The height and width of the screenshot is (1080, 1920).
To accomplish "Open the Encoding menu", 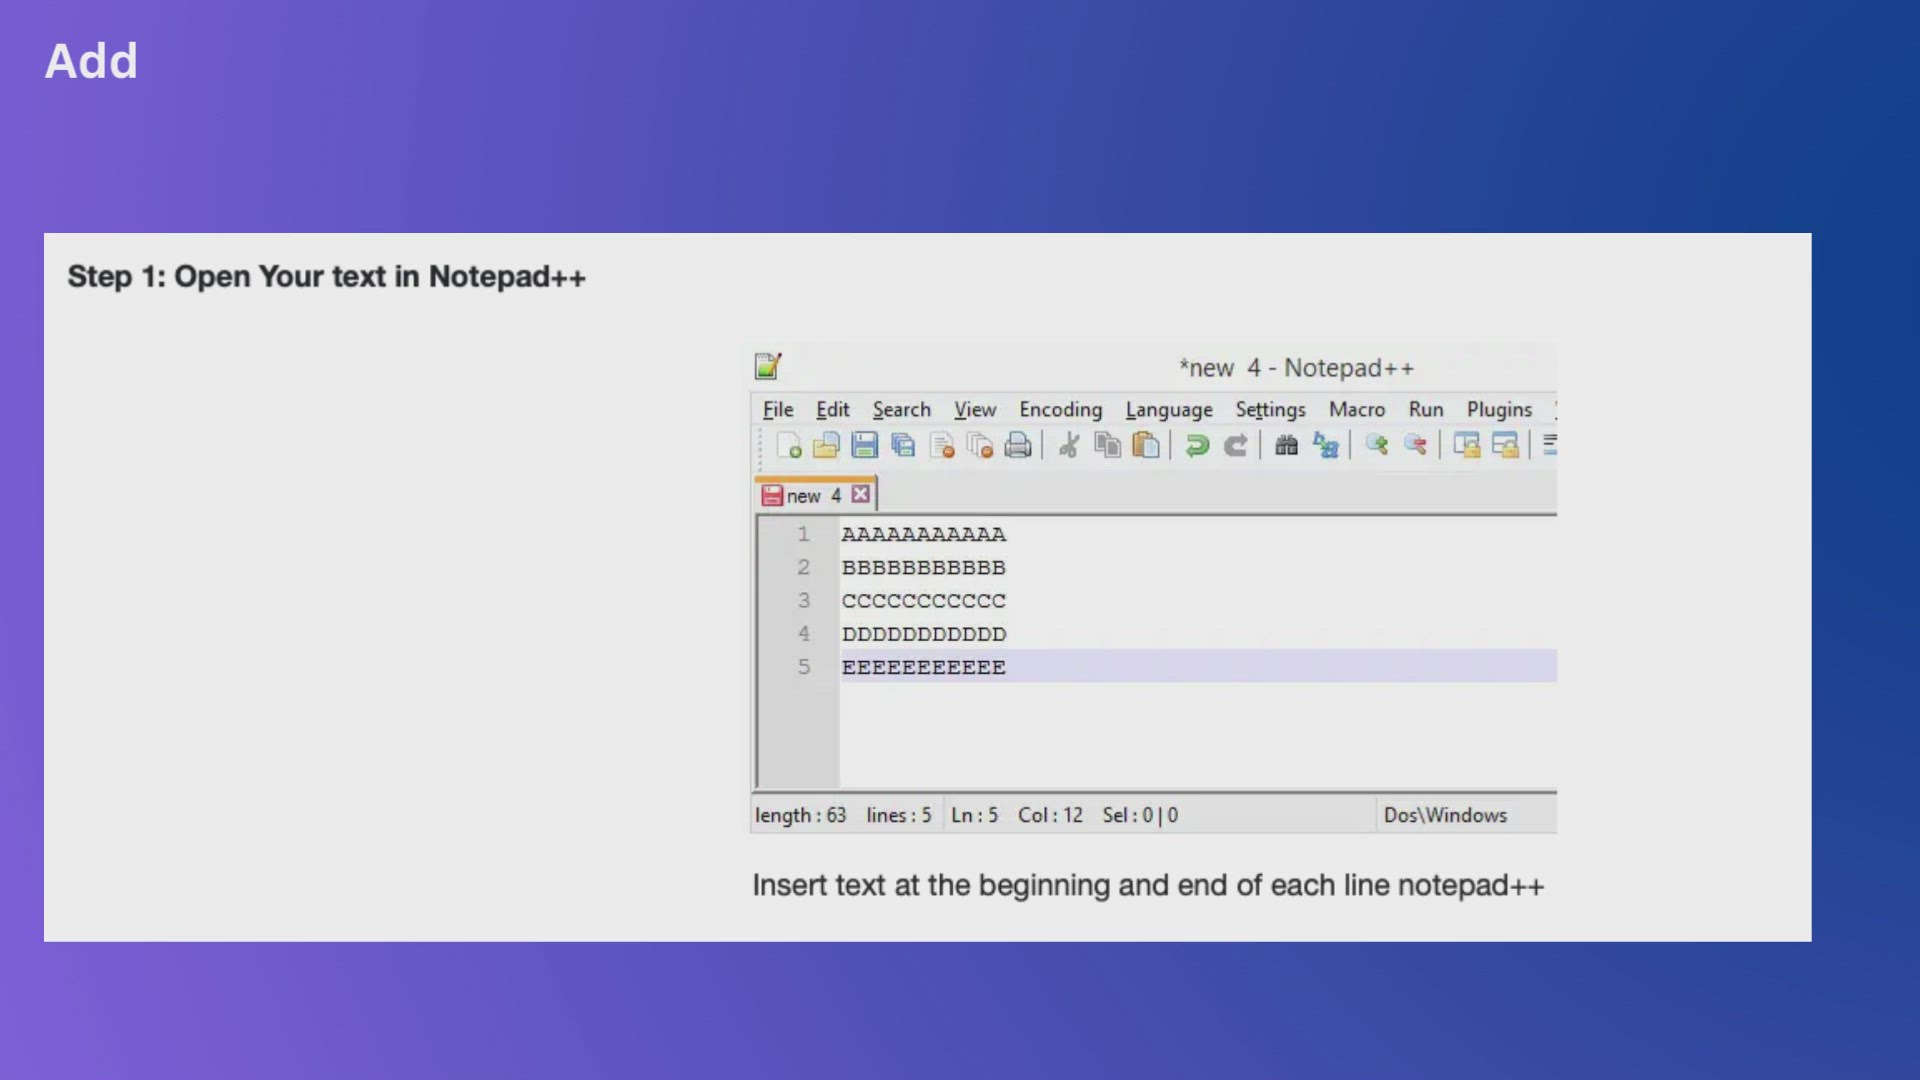I will coord(1060,410).
